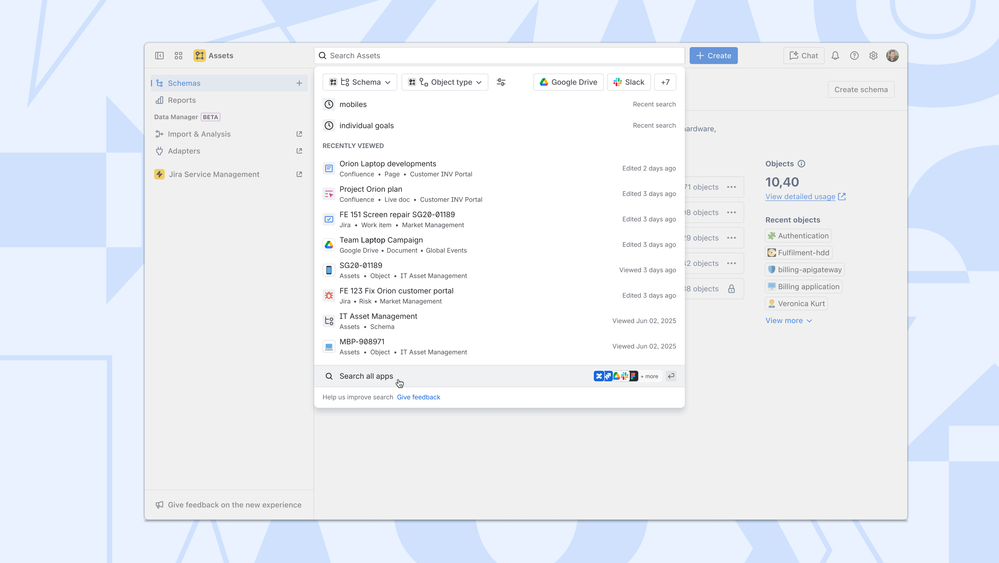This screenshot has width=999, height=563.
Task: Click the lock icon on last schema row
Action: pos(731,289)
